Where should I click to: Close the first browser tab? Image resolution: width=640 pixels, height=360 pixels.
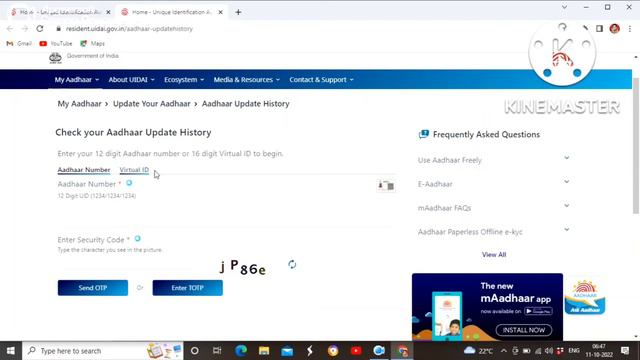pyautogui.click(x=108, y=12)
